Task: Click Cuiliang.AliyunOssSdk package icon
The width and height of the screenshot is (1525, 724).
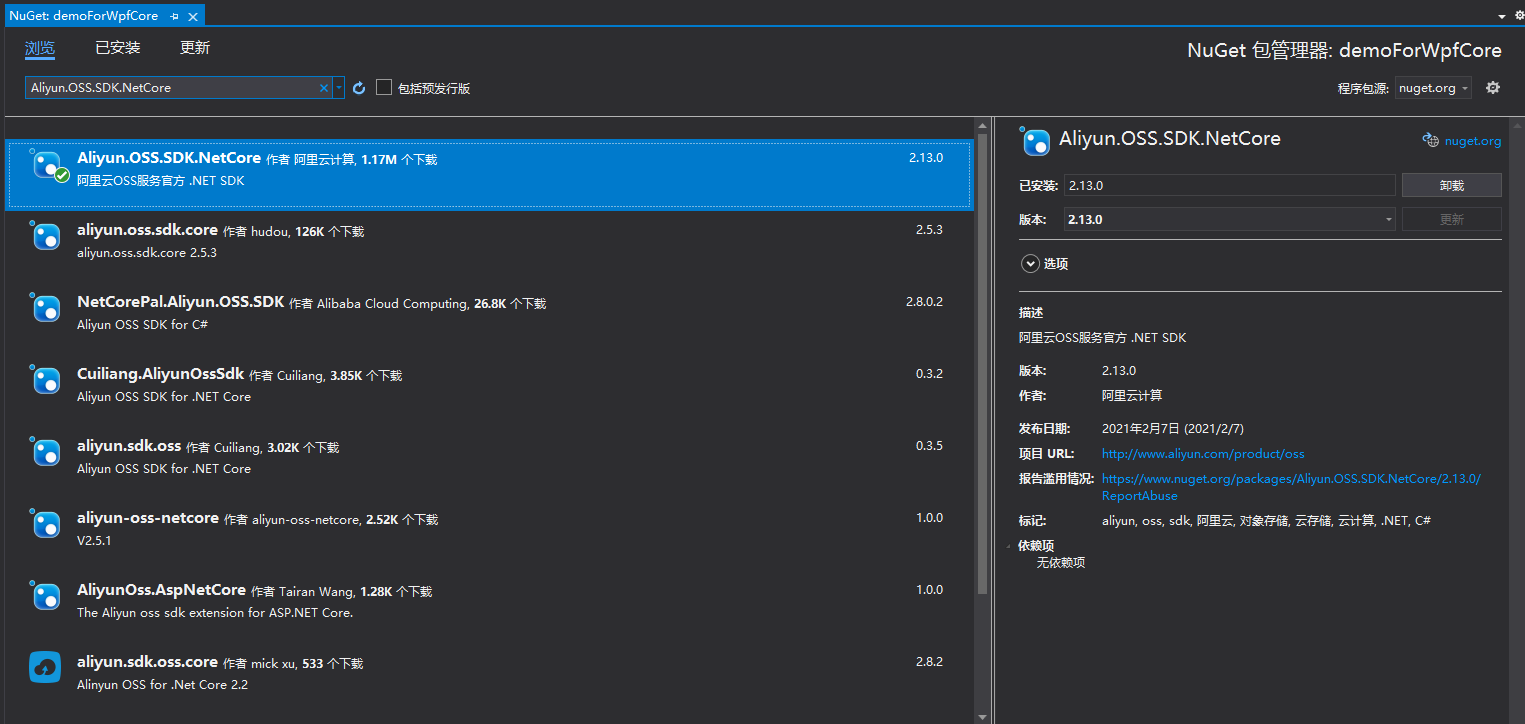Action: [x=46, y=380]
